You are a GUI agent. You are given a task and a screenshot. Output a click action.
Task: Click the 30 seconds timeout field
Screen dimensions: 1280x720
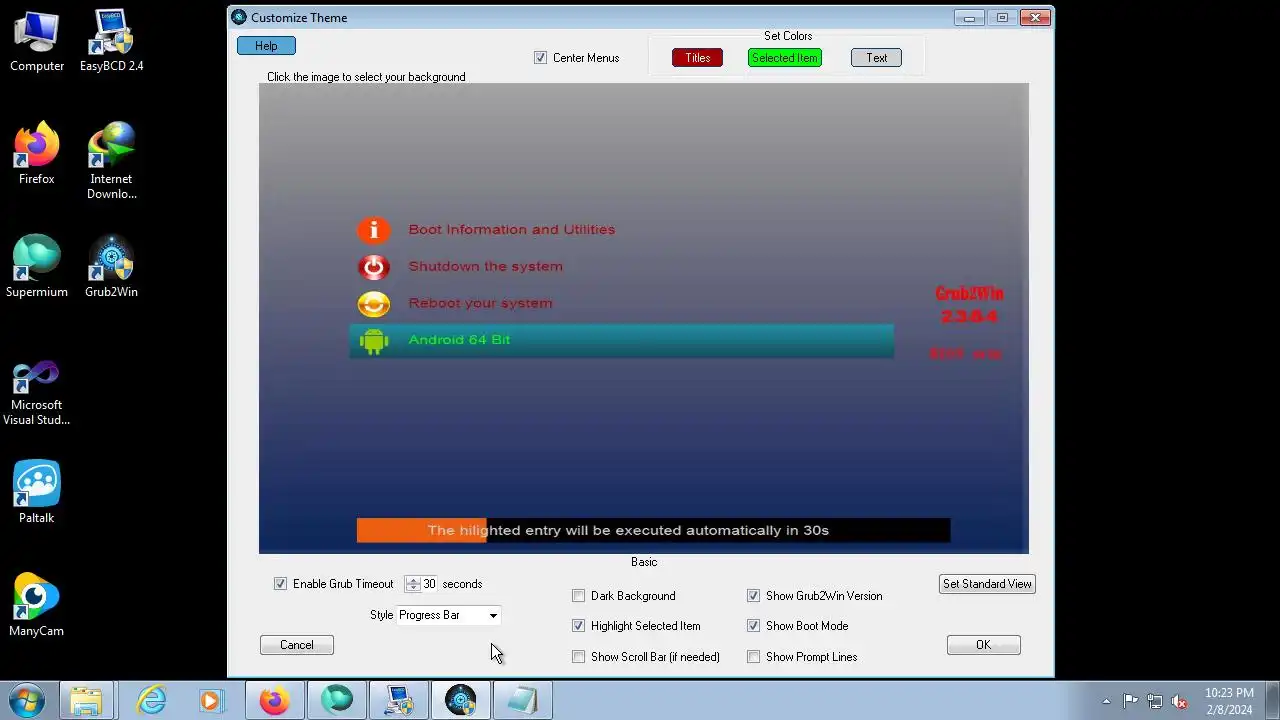point(429,584)
